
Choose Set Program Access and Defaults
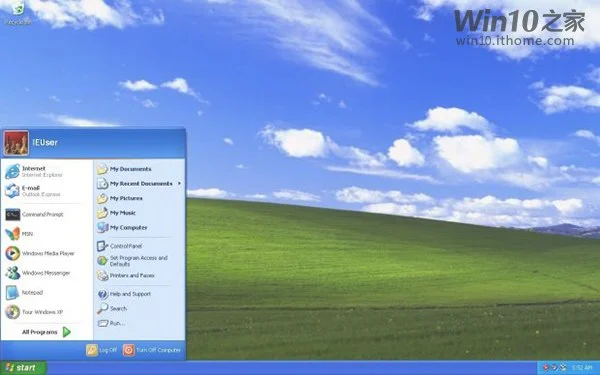(139, 261)
